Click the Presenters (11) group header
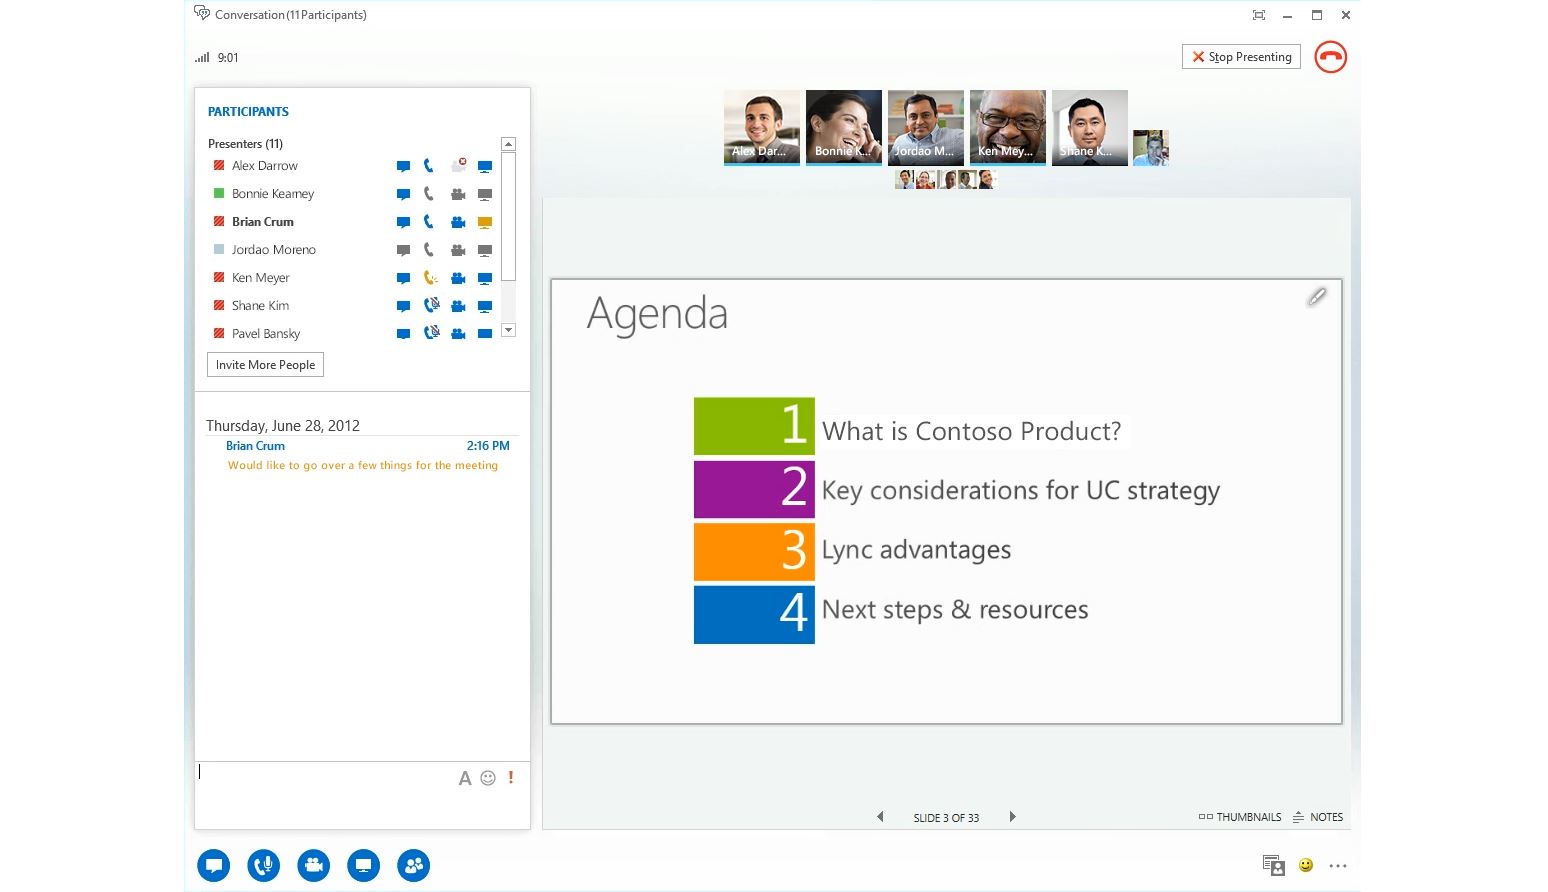1548x892 pixels. 246,144
